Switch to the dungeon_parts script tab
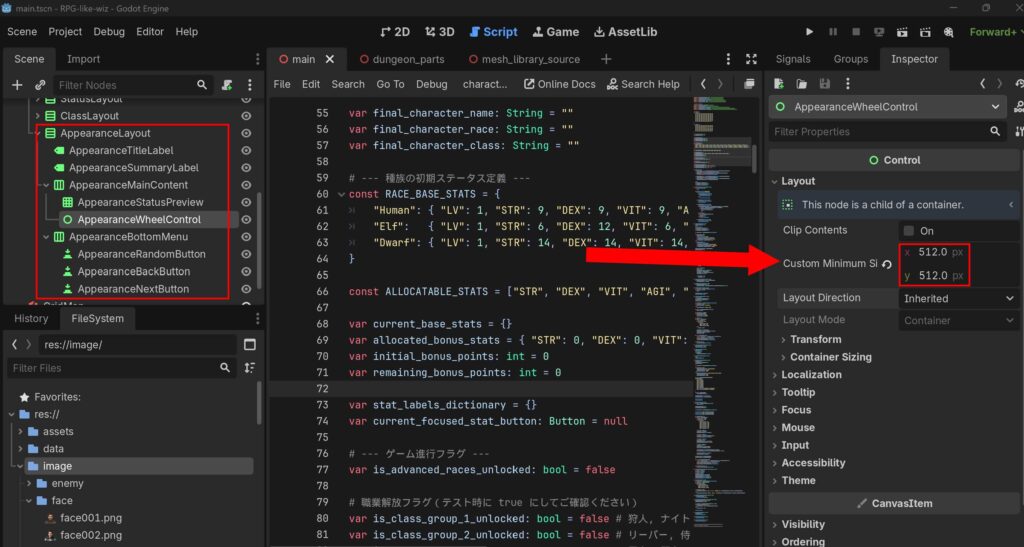1024x547 pixels. 402,59
